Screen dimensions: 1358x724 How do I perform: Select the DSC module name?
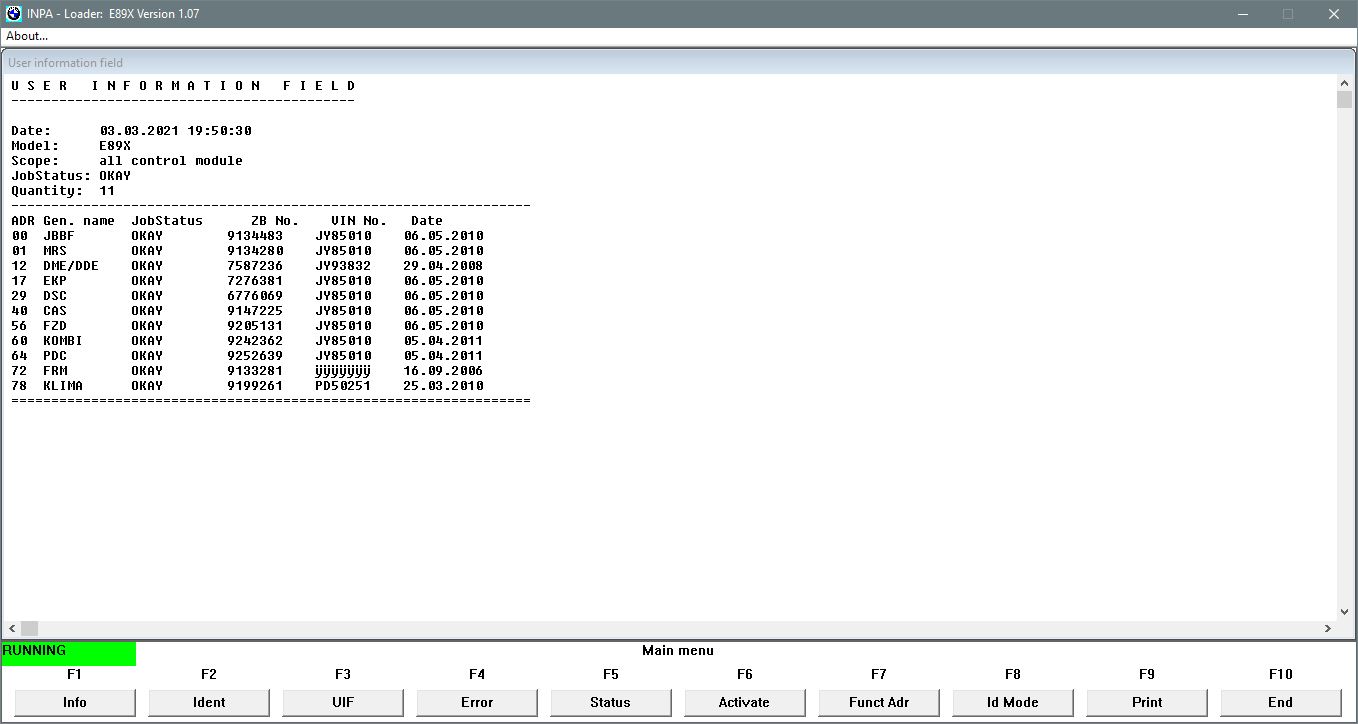coord(55,296)
